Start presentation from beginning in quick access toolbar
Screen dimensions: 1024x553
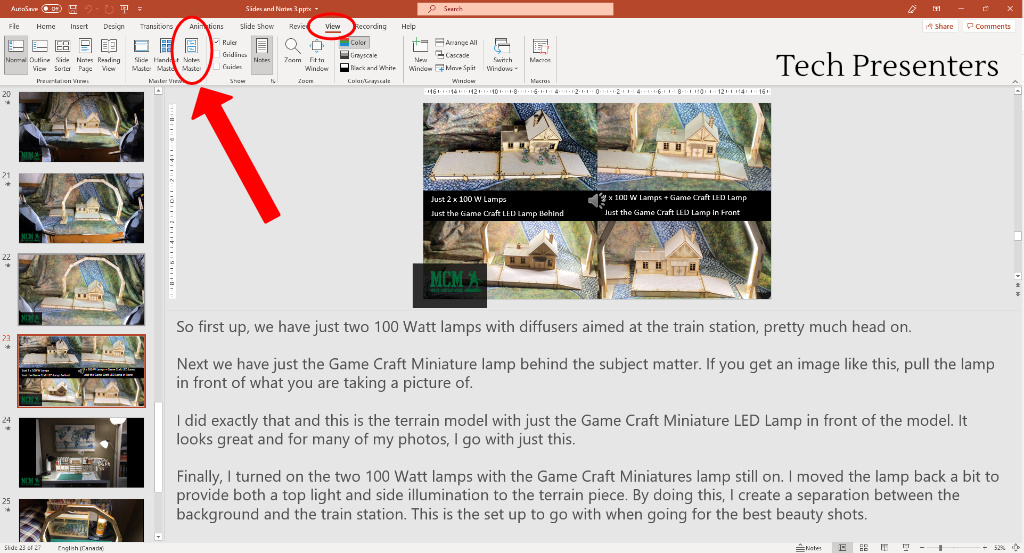(x=124, y=8)
